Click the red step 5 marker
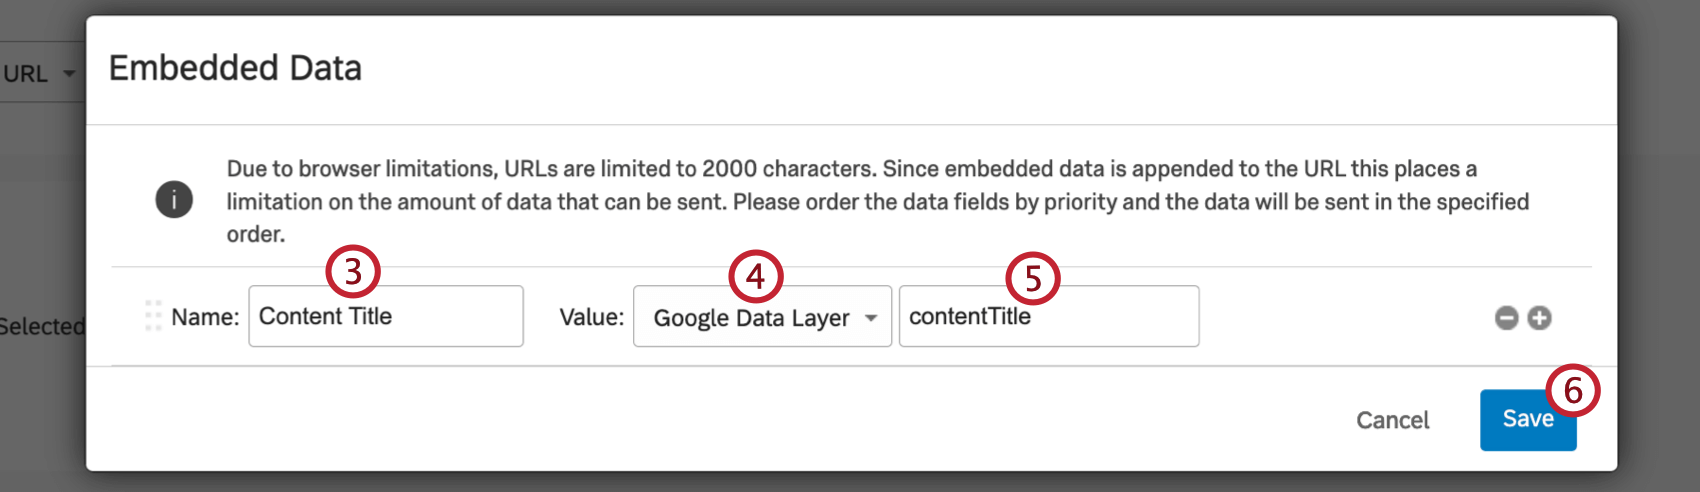This screenshot has height=492, width=1700. tap(1033, 278)
